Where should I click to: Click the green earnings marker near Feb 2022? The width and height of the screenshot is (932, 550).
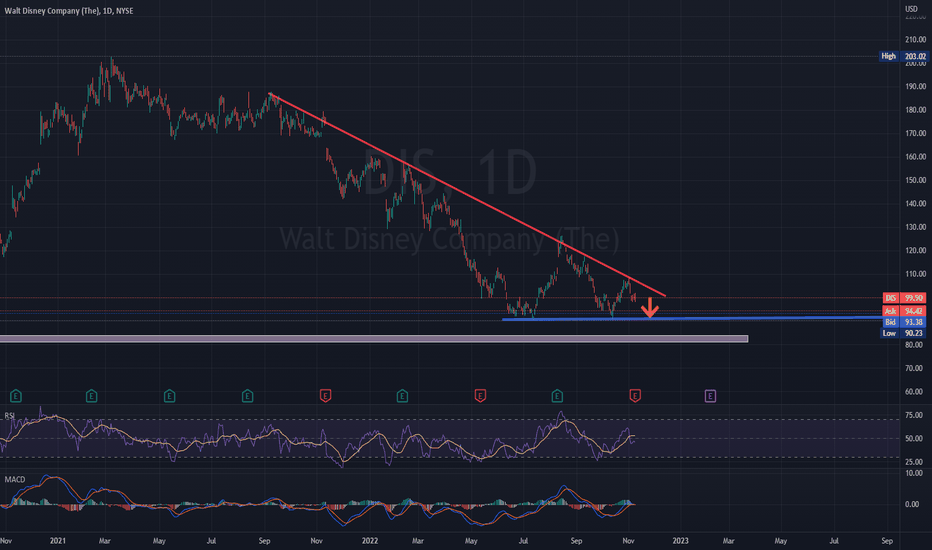point(402,395)
